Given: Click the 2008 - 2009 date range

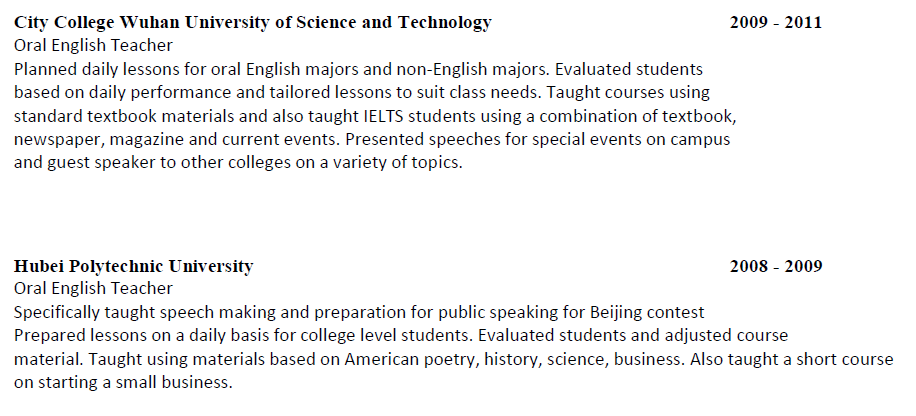Looking at the screenshot, I should (775, 266).
